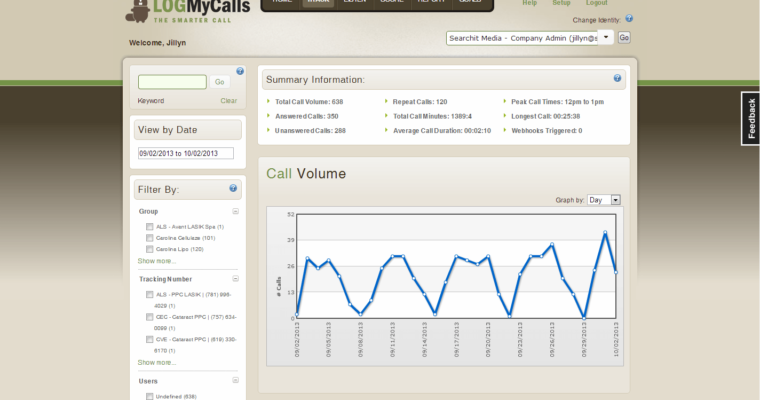This screenshot has height=400, width=760.
Task: Open the Graph by Day dropdown
Action: click(603, 200)
